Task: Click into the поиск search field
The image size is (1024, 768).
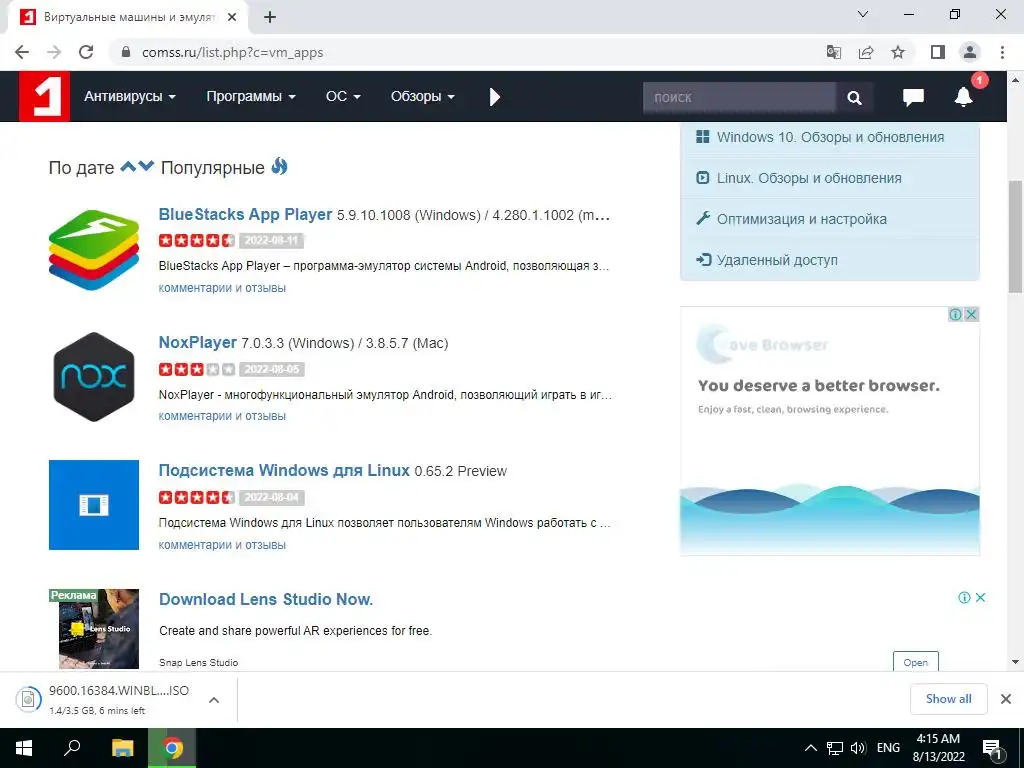Action: [739, 97]
